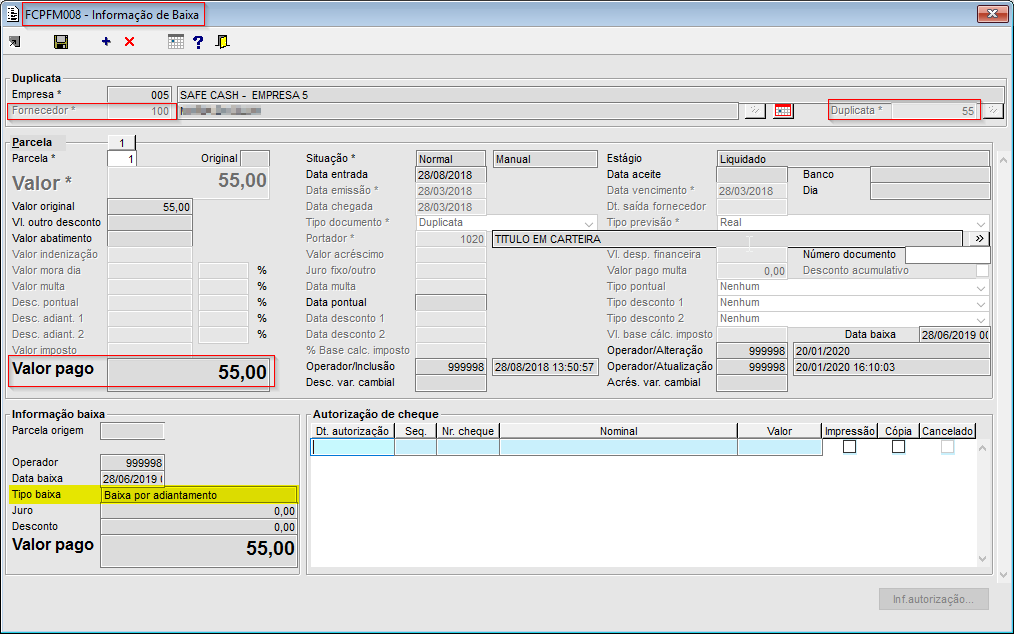Click the Tipo baixa highlighted field
The width and height of the screenshot is (1014, 634).
(x=199, y=495)
